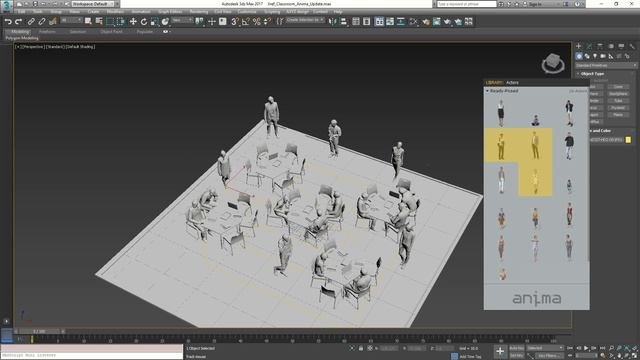
Task: Click the Render Production teapot icon
Action: point(447,22)
